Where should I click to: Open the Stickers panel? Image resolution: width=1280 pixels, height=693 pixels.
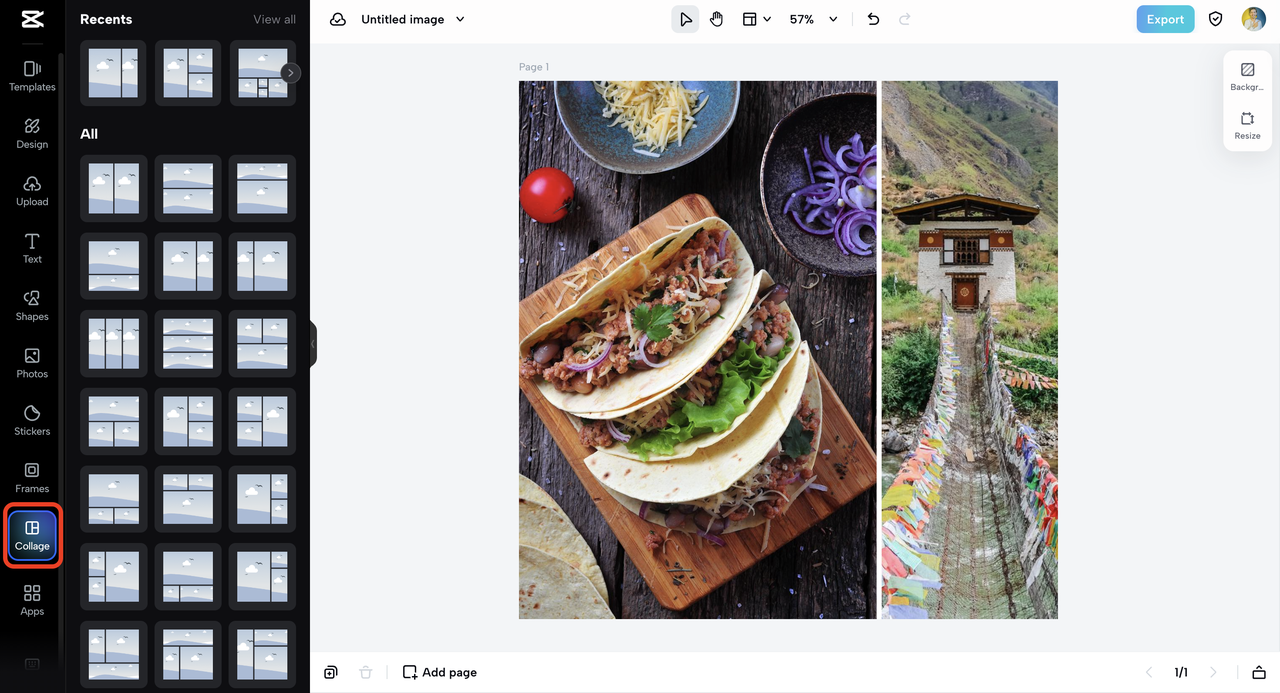pos(32,420)
